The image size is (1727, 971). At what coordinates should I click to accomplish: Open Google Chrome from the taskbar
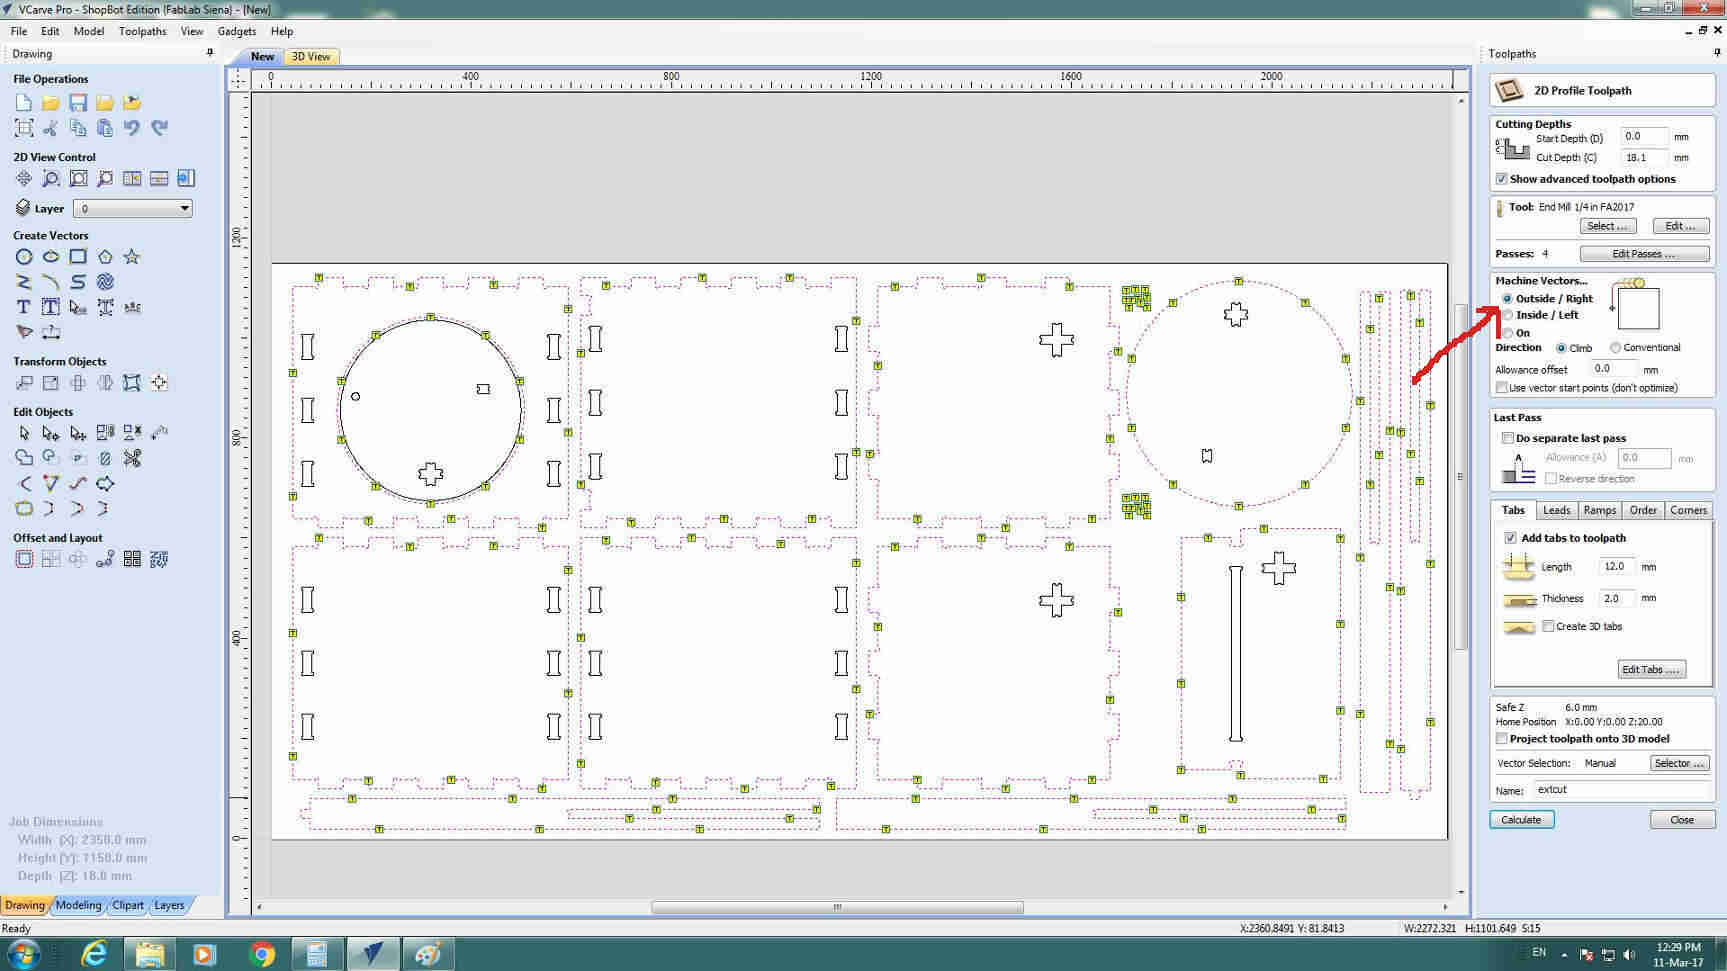point(262,954)
